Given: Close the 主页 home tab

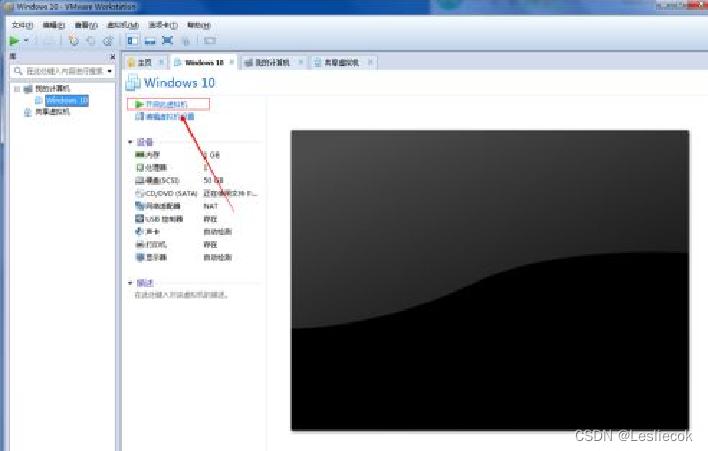Looking at the screenshot, I should [x=161, y=62].
